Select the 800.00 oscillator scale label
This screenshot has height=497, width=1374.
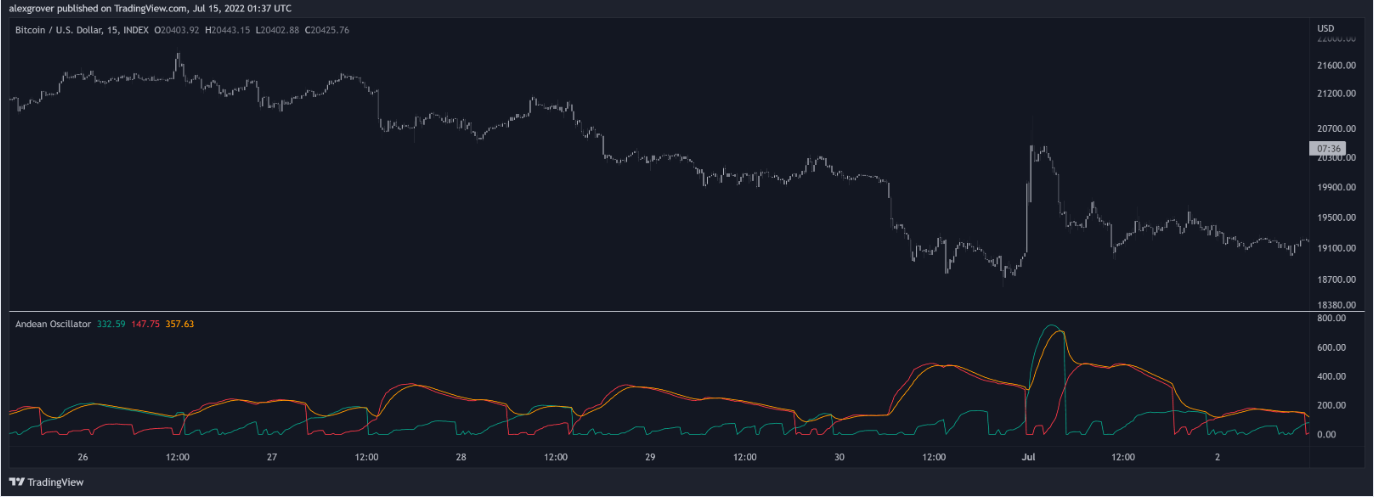[1332, 319]
